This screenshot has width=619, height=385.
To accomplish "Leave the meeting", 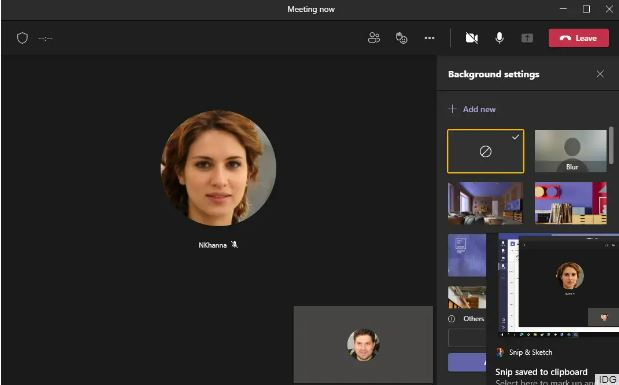I will pos(579,38).
